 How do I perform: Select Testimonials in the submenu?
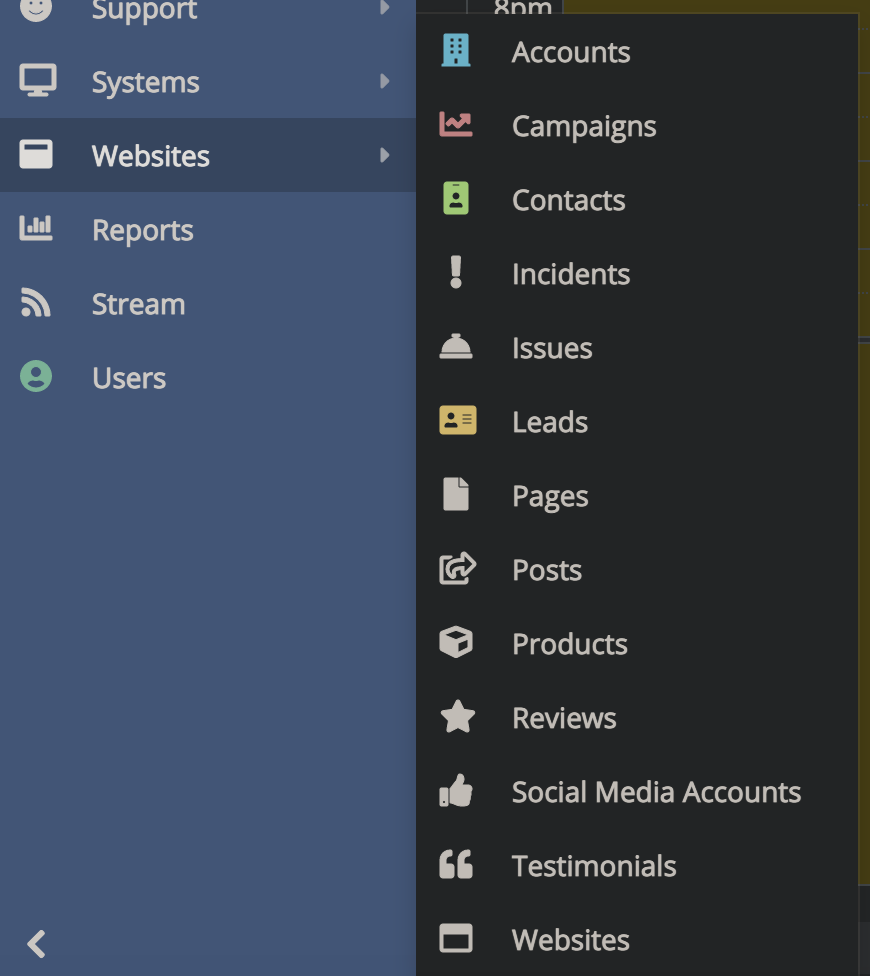pyautogui.click(x=593, y=866)
